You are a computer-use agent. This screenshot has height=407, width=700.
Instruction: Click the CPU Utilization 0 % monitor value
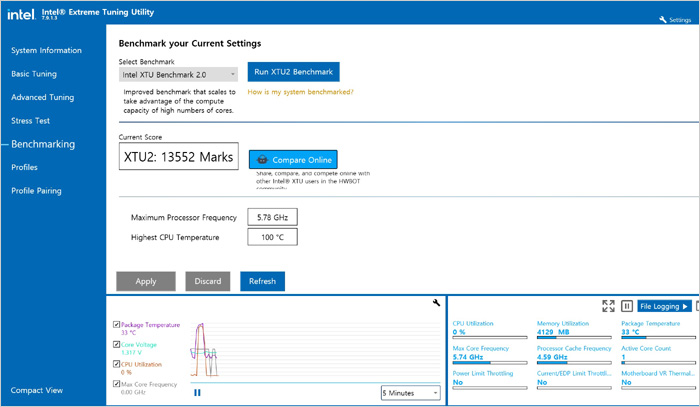point(459,332)
